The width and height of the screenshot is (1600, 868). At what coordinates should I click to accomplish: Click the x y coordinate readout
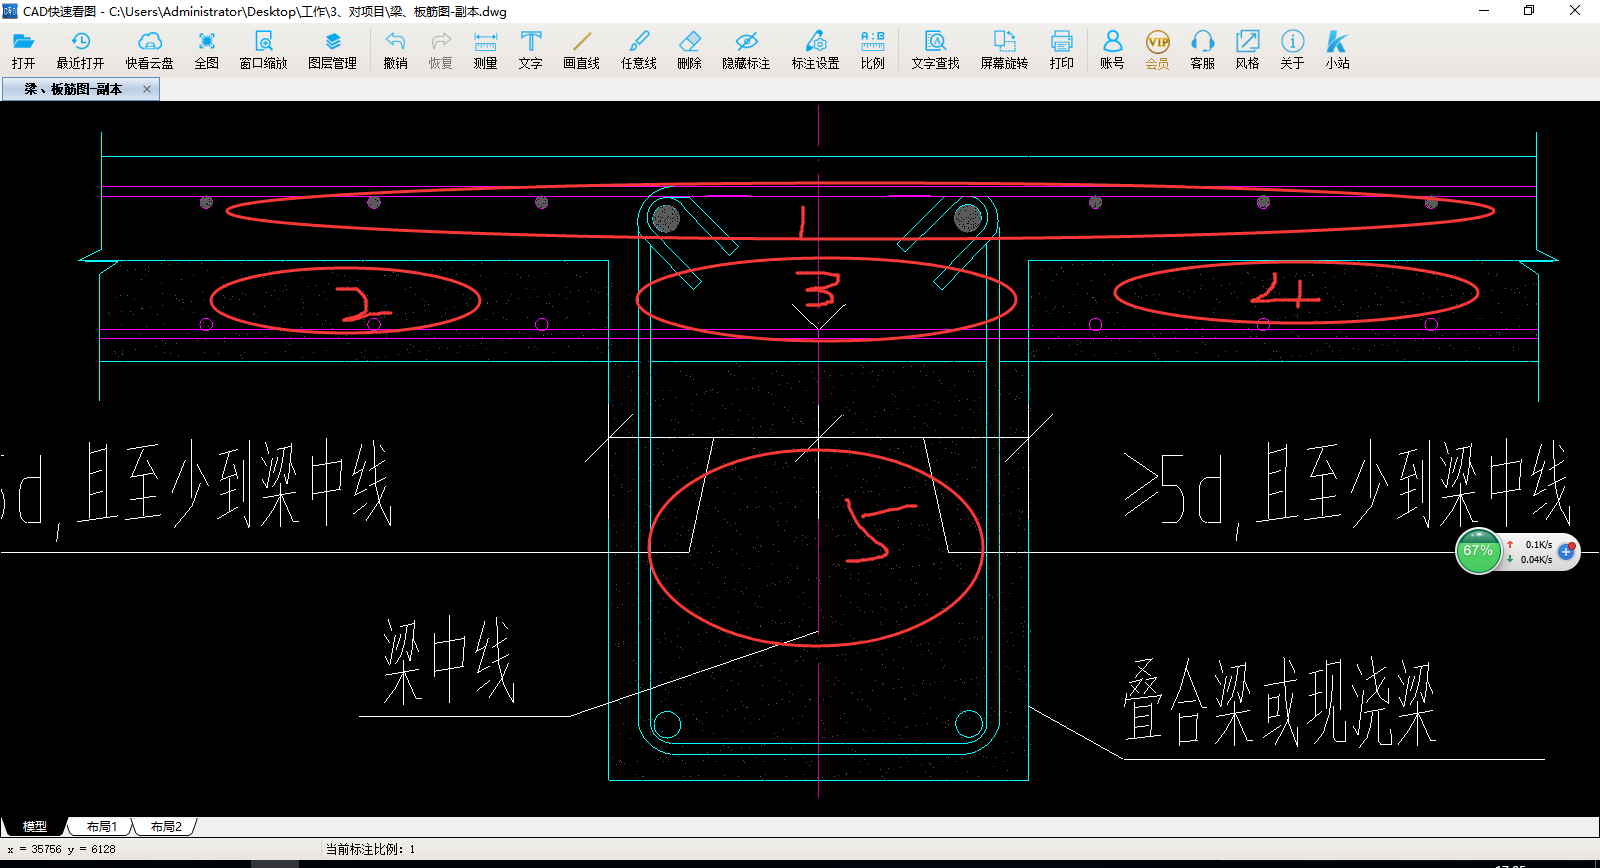click(x=61, y=849)
